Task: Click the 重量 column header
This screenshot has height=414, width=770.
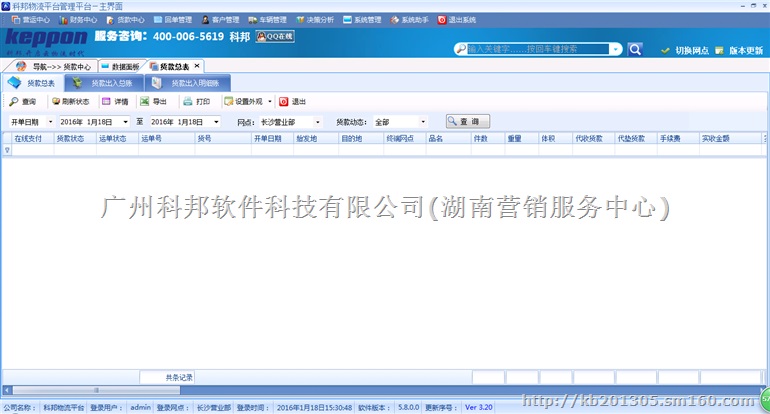Action: pos(522,138)
